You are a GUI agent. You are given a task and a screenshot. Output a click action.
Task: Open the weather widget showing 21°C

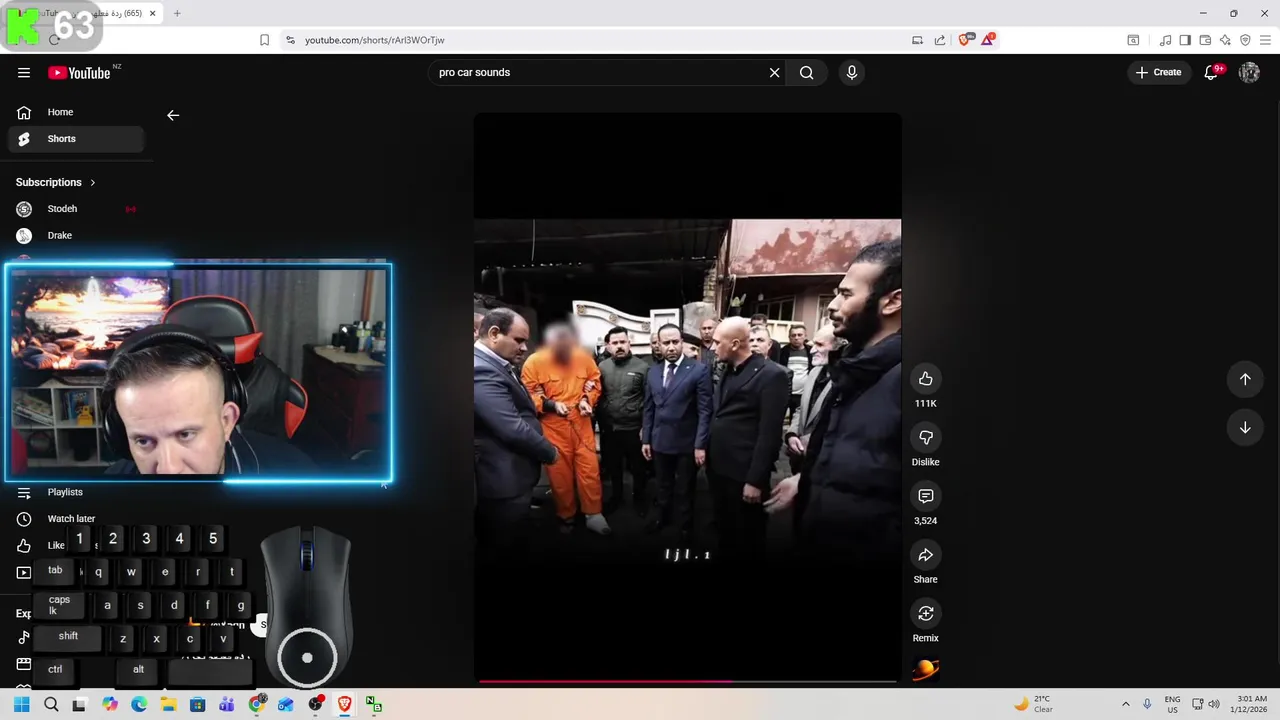pos(1033,704)
